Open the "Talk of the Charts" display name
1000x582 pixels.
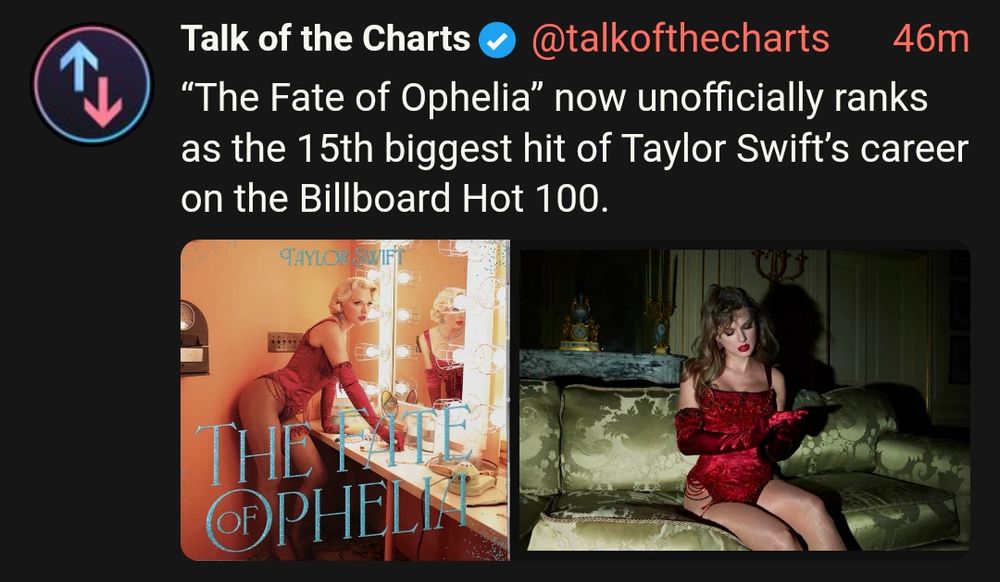[x=325, y=39]
